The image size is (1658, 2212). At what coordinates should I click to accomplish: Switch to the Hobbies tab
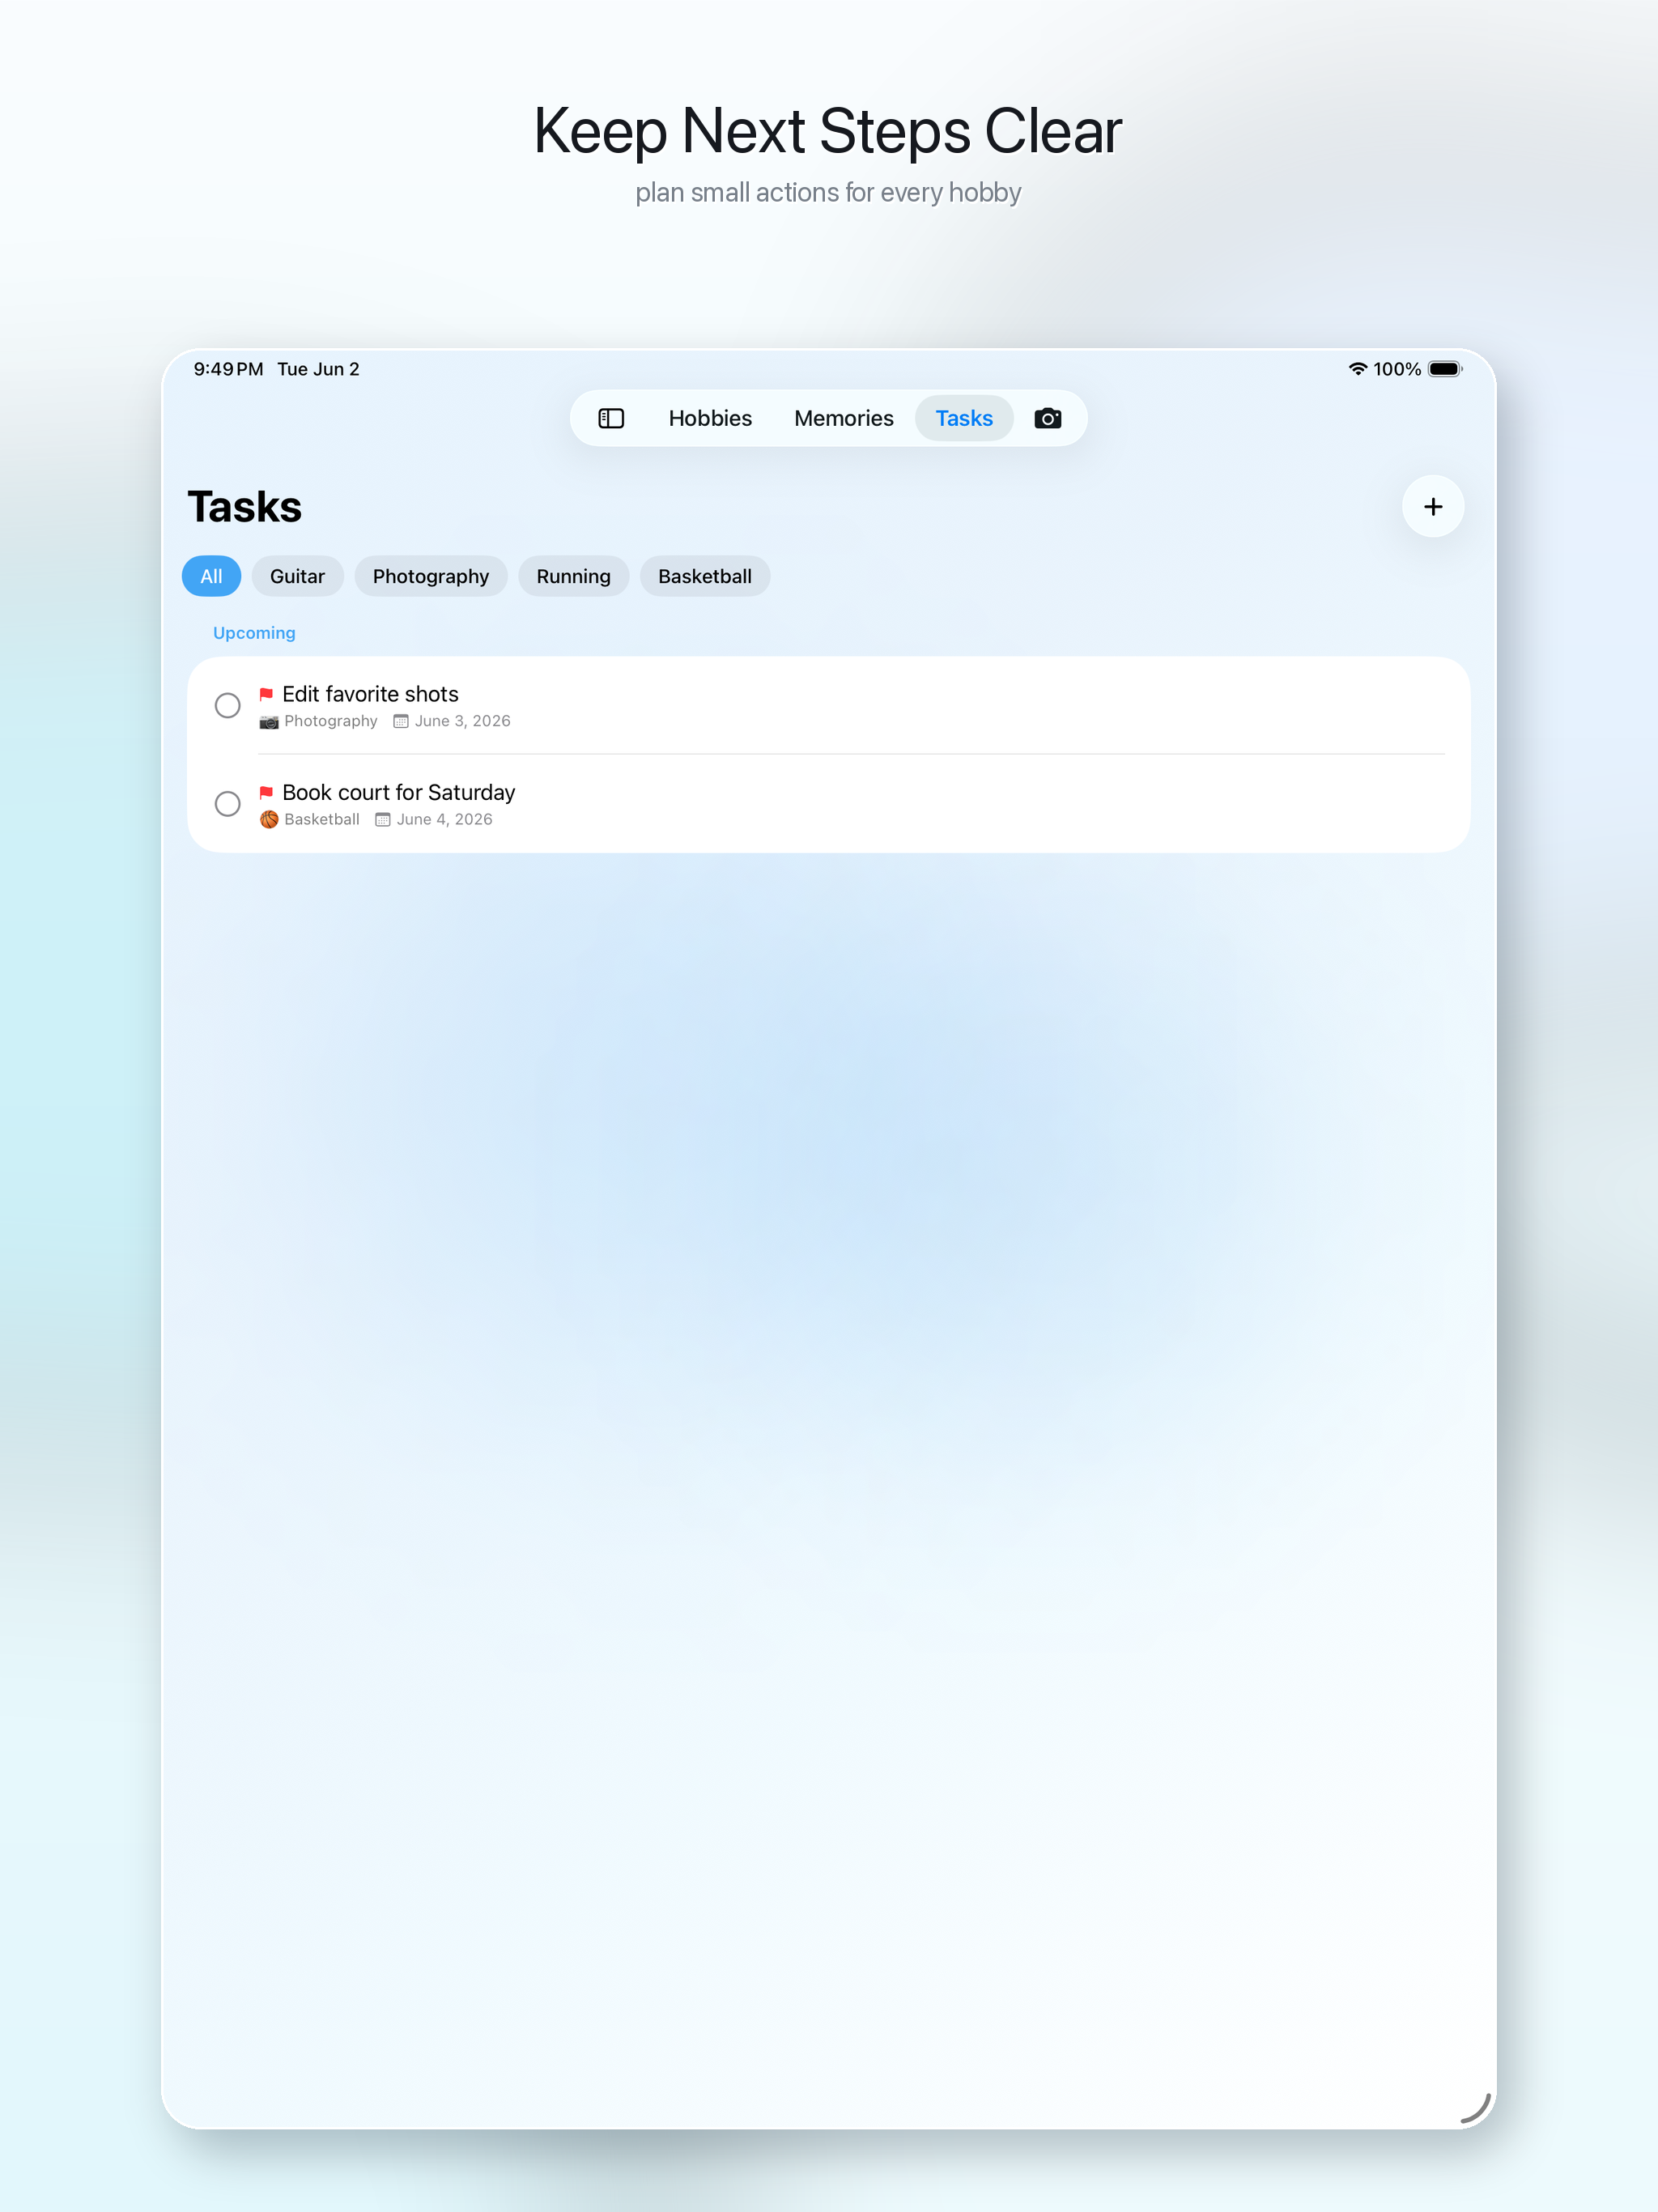point(710,418)
